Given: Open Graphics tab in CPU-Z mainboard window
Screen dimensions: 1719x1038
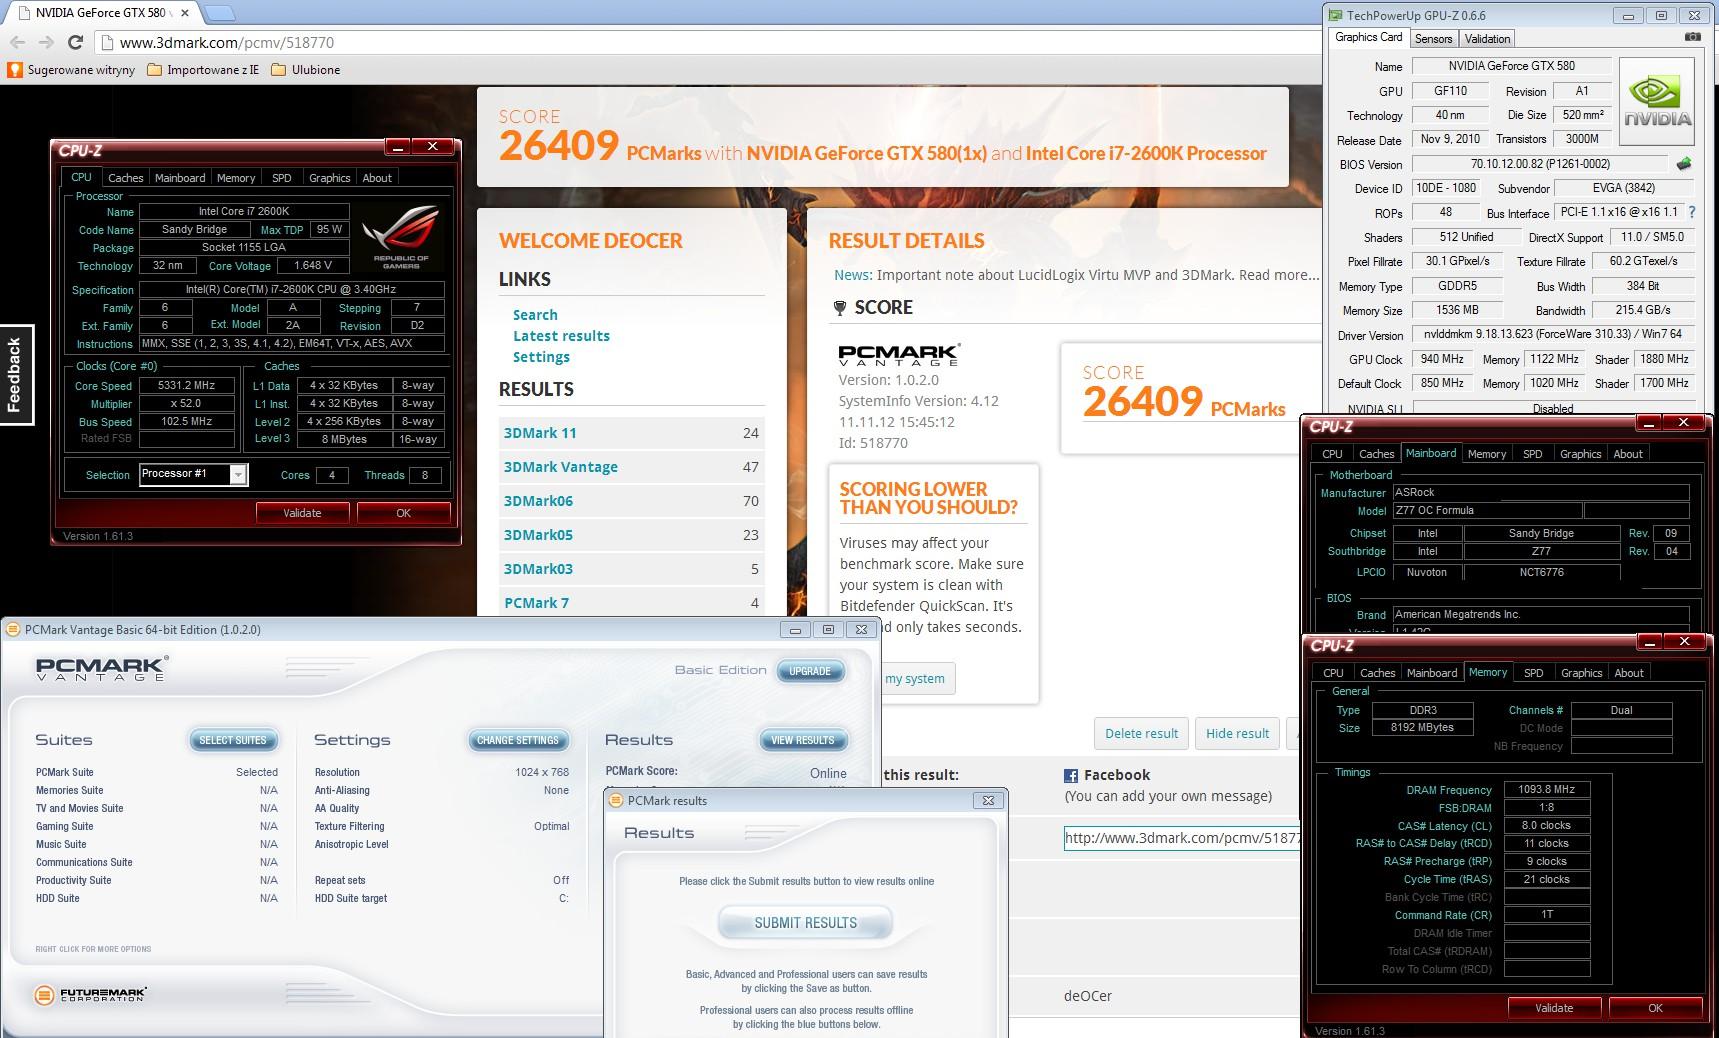Looking at the screenshot, I should [x=1580, y=454].
